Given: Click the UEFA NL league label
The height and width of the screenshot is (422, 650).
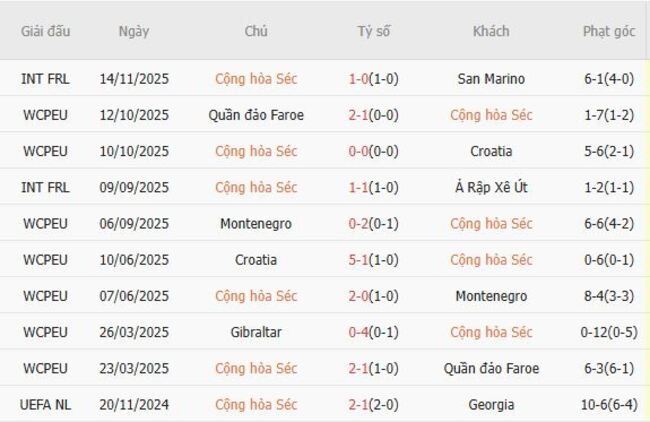Looking at the screenshot, I should click(45, 405).
